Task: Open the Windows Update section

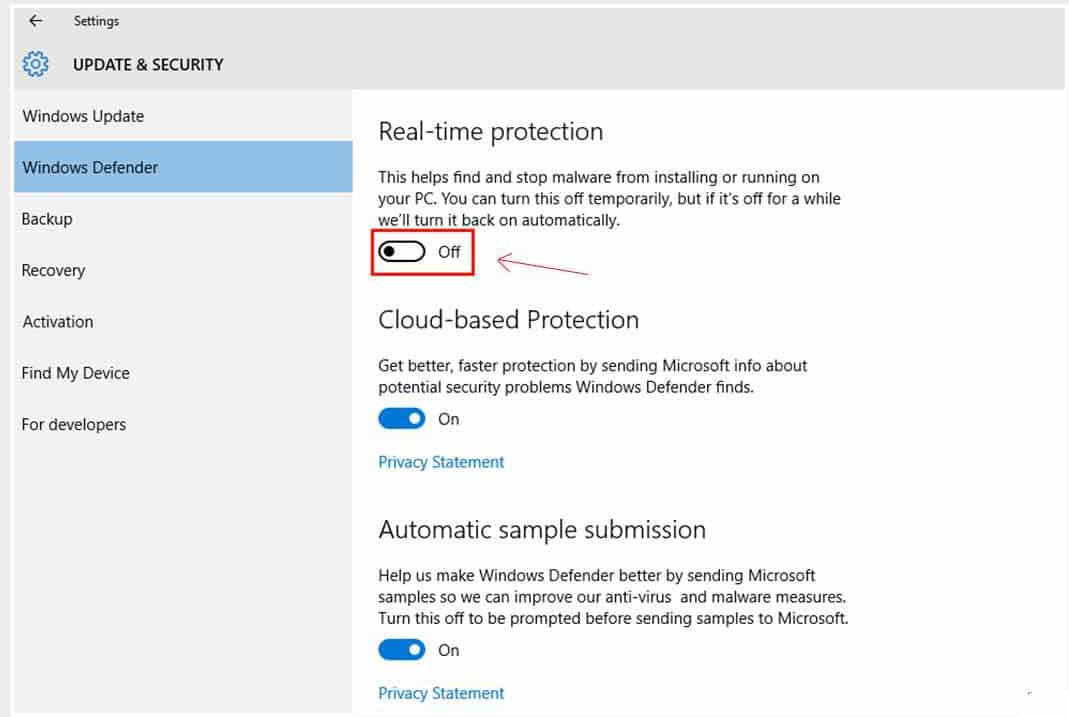Action: coord(183,116)
